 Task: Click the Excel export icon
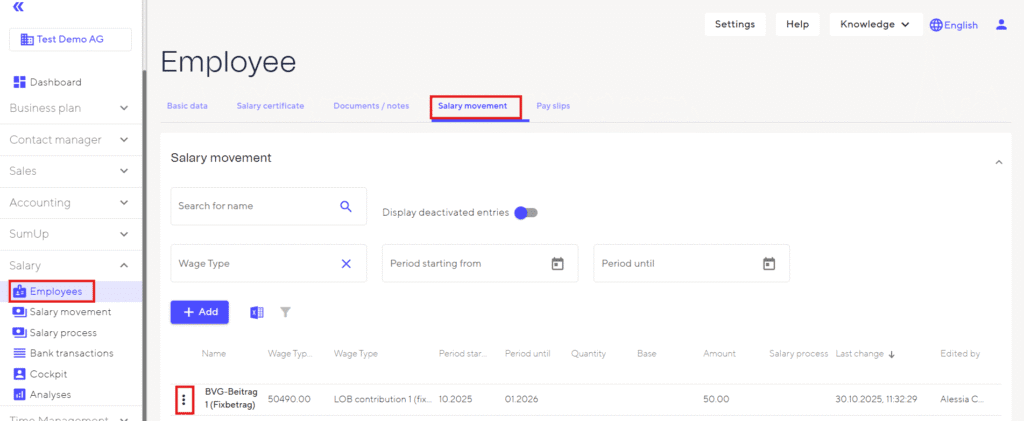pyautogui.click(x=257, y=312)
